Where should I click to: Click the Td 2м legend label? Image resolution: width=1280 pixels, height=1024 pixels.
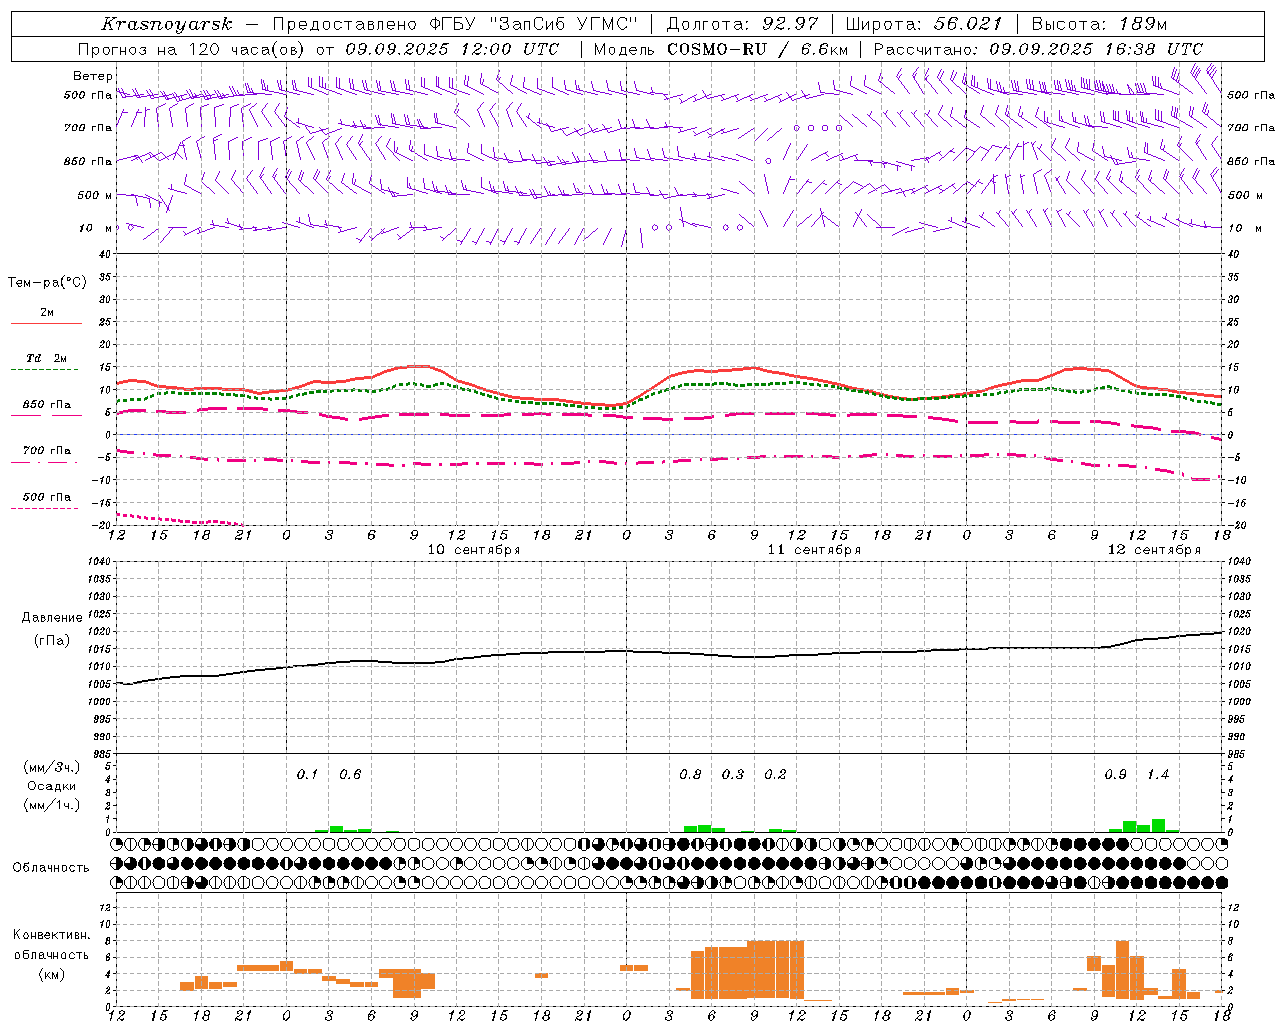(47, 358)
